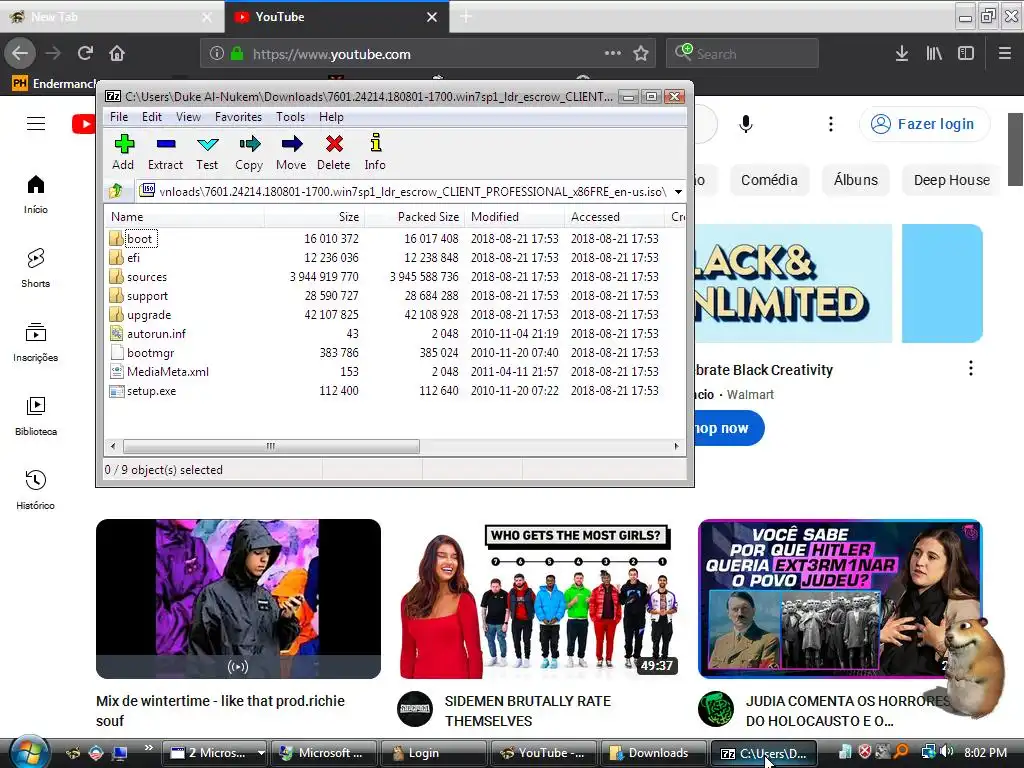Open the browser Library icon
The height and width of the screenshot is (768, 1024).
pos(934,54)
